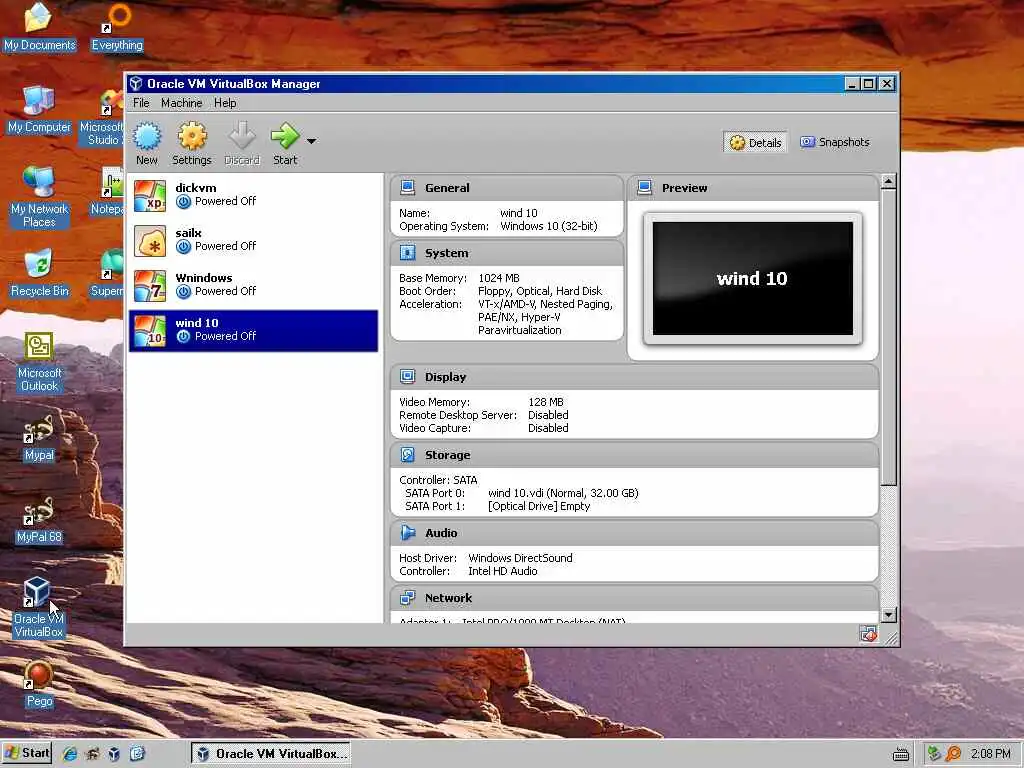Open the Help menu

click(225, 103)
